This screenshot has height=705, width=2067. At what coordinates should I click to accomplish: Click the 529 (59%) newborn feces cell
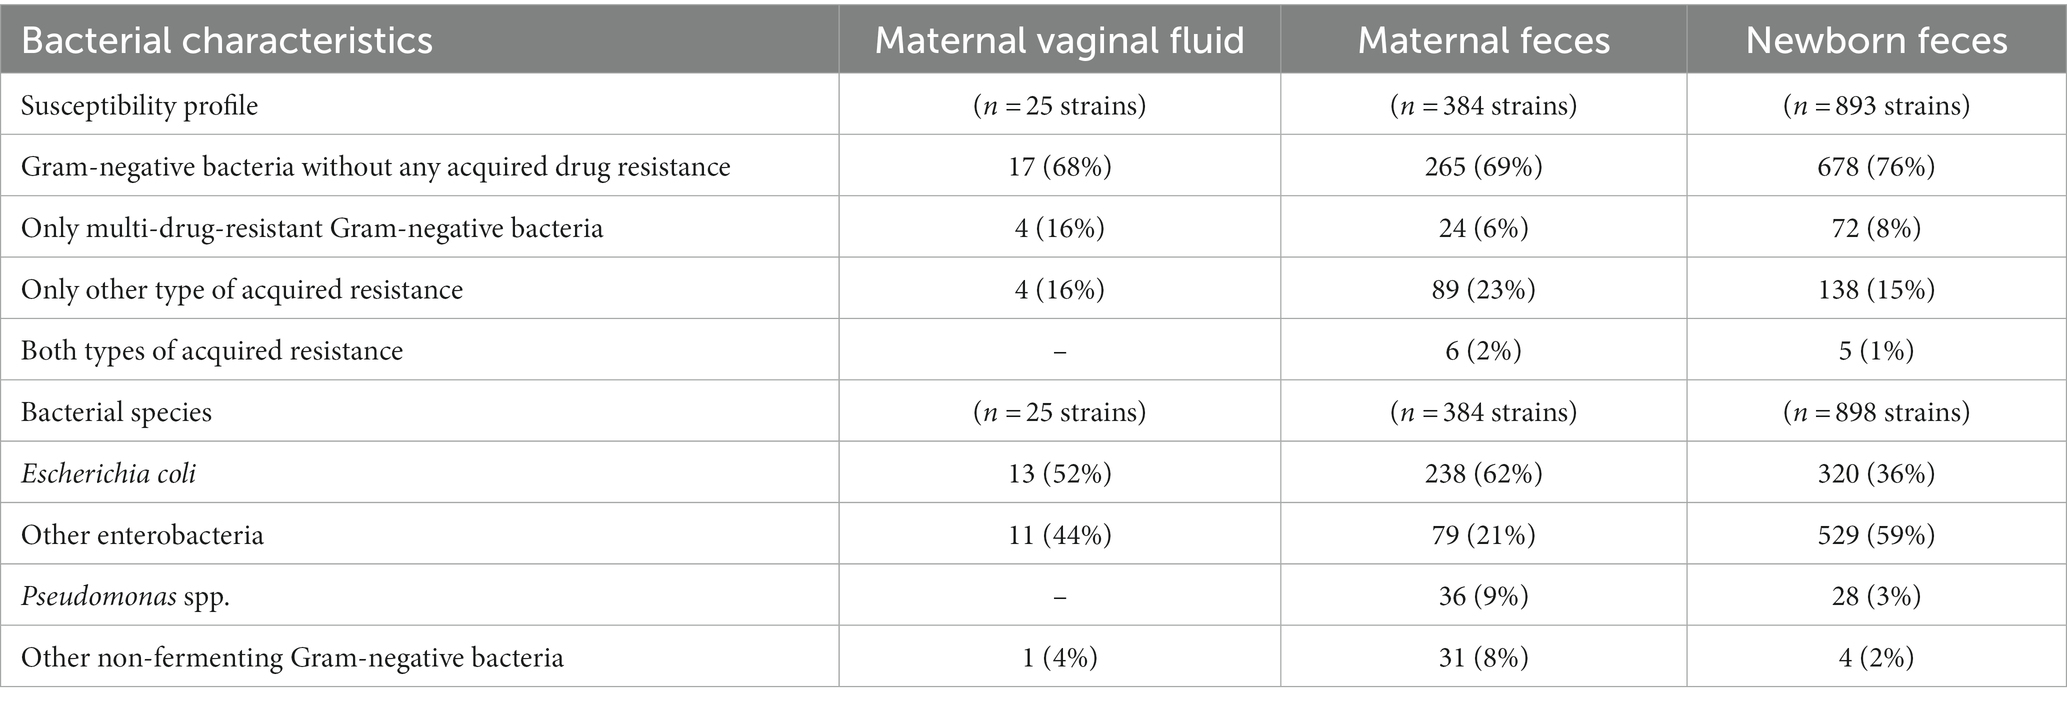(1877, 535)
